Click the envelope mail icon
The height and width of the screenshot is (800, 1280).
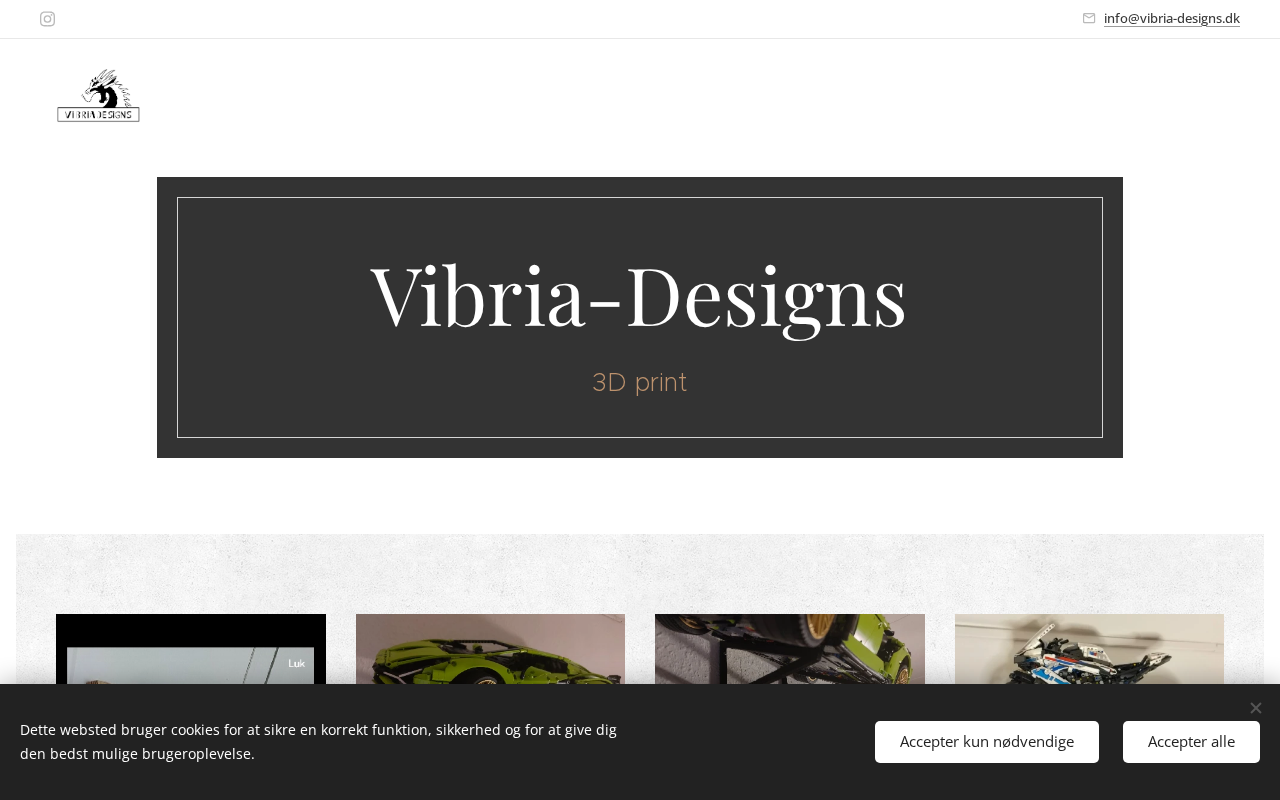coord(1089,18)
